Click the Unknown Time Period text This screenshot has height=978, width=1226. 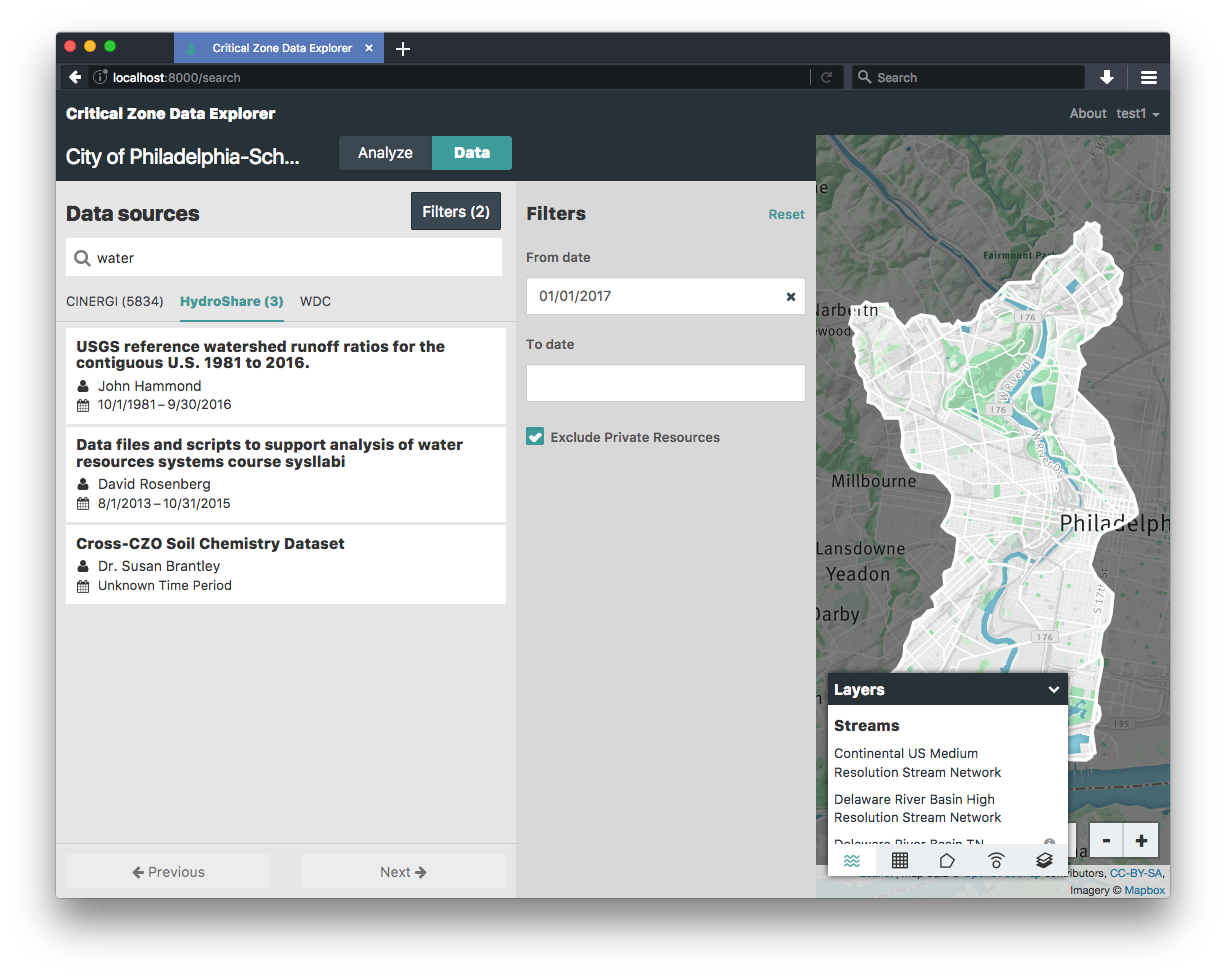pos(165,585)
